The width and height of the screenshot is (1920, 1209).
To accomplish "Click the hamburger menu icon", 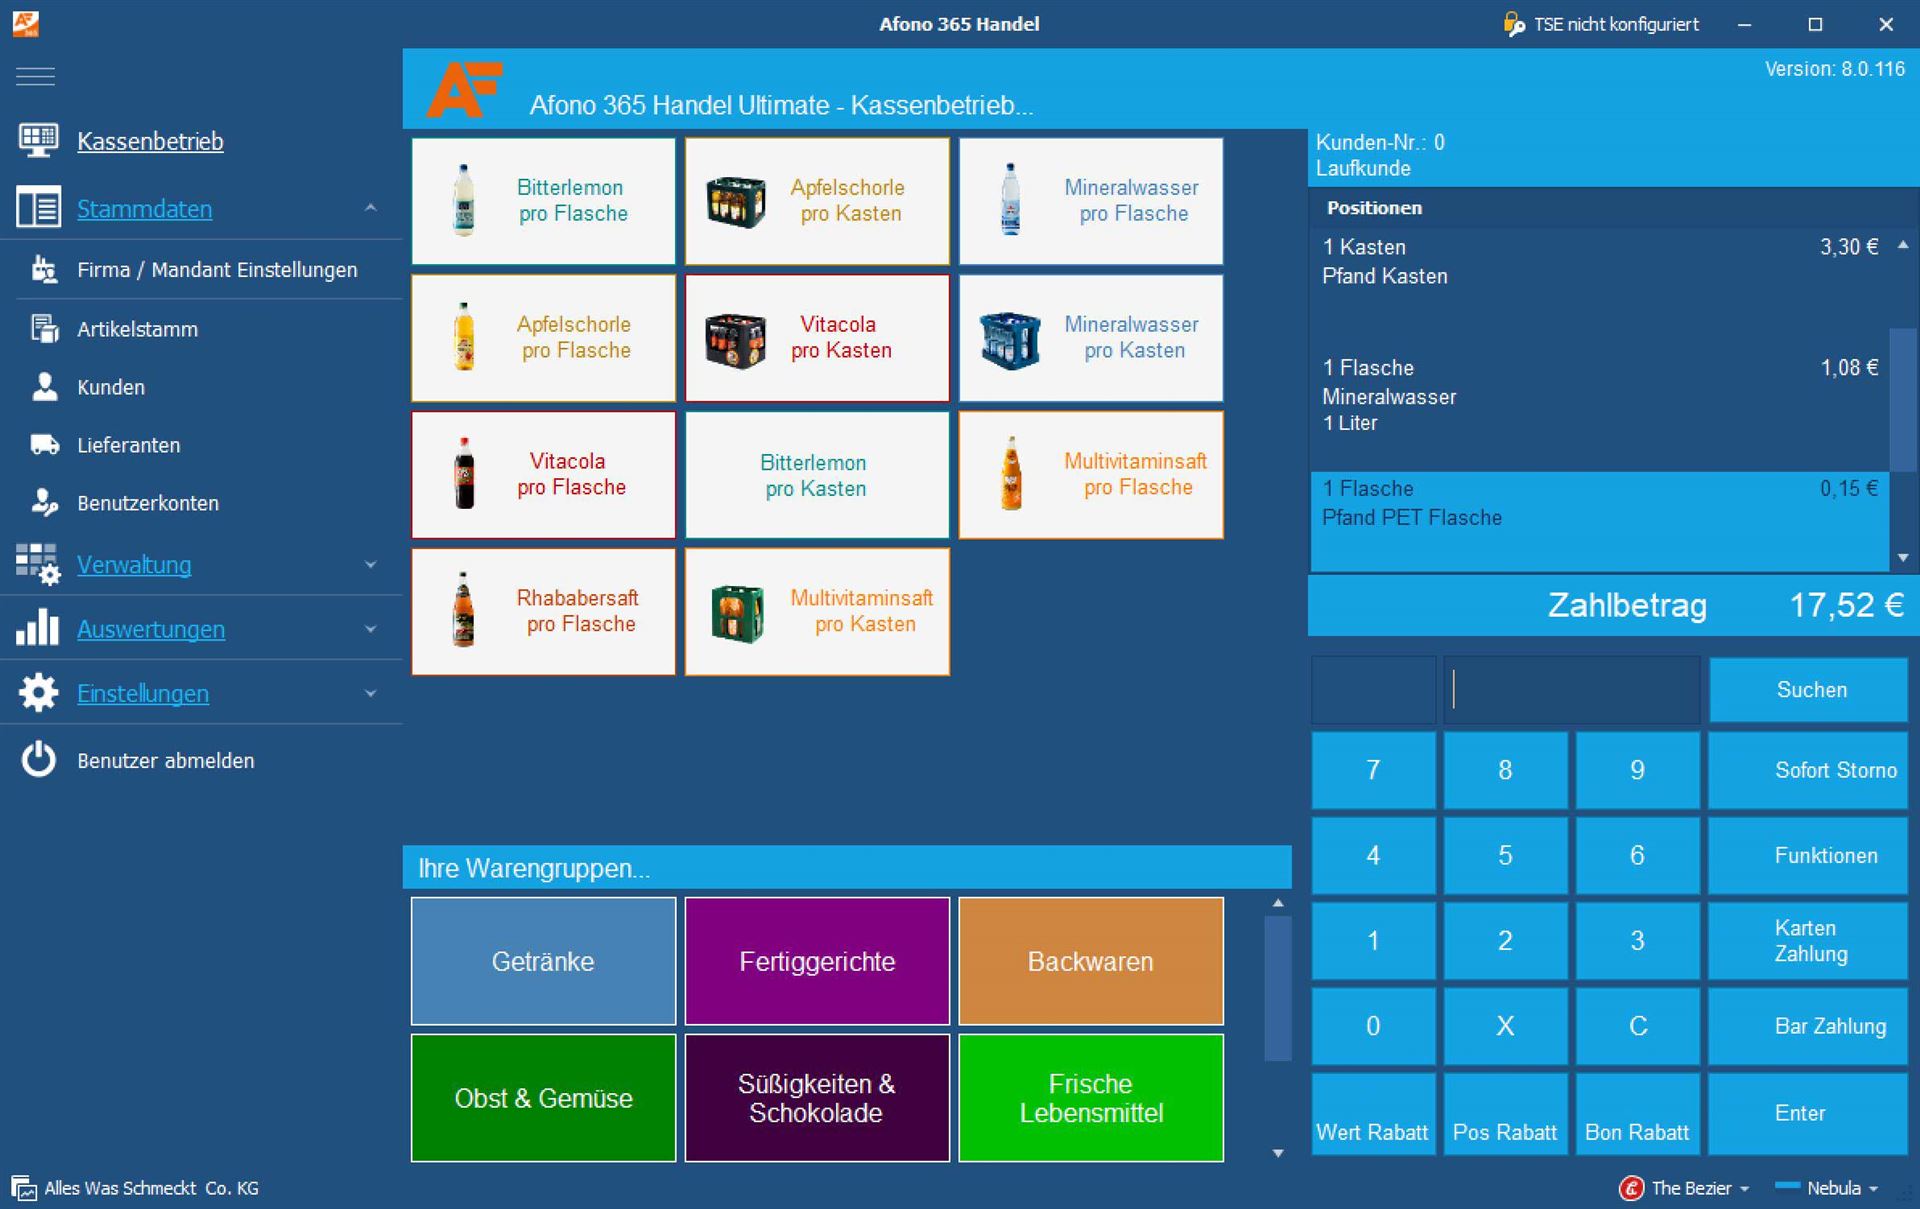I will 36,76.
